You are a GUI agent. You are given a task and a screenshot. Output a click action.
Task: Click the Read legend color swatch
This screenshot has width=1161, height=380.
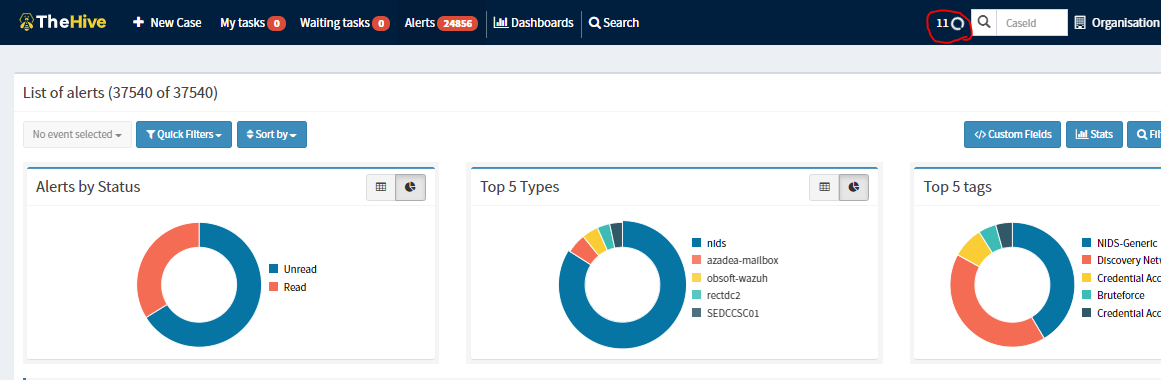[273, 287]
